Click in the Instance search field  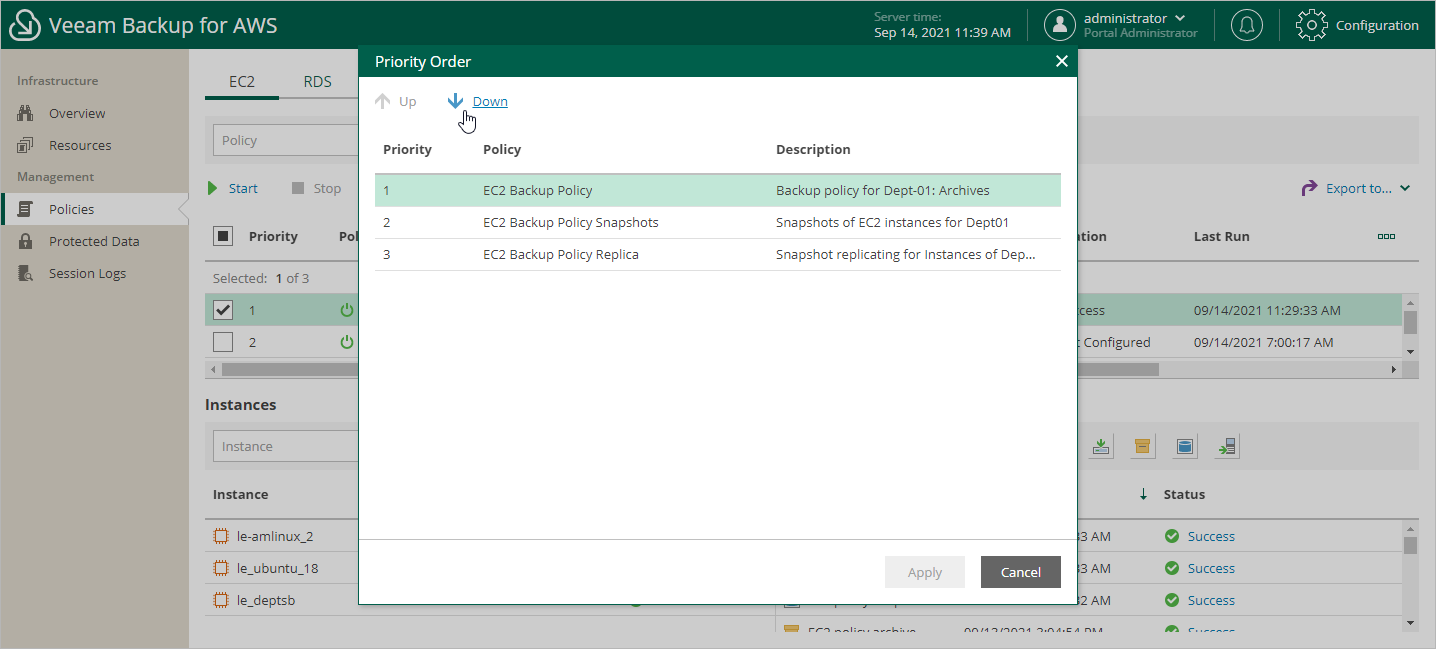tap(286, 446)
